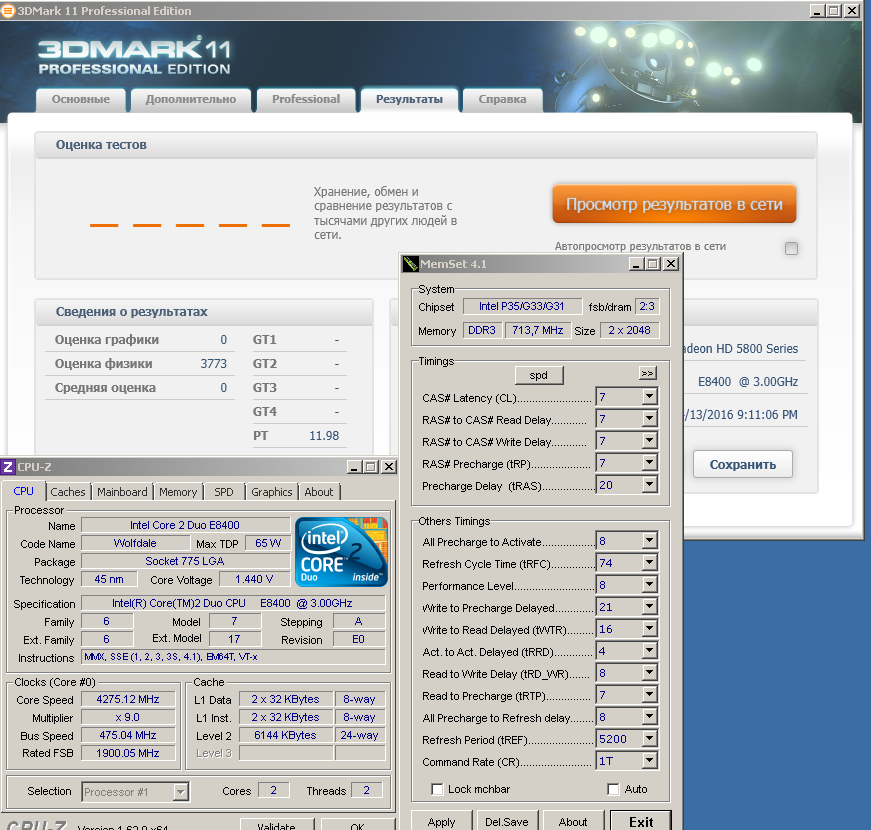Open the Precharge Delay (tRAS) dropdown
Viewport: 871px width, 830px height.
click(x=649, y=484)
